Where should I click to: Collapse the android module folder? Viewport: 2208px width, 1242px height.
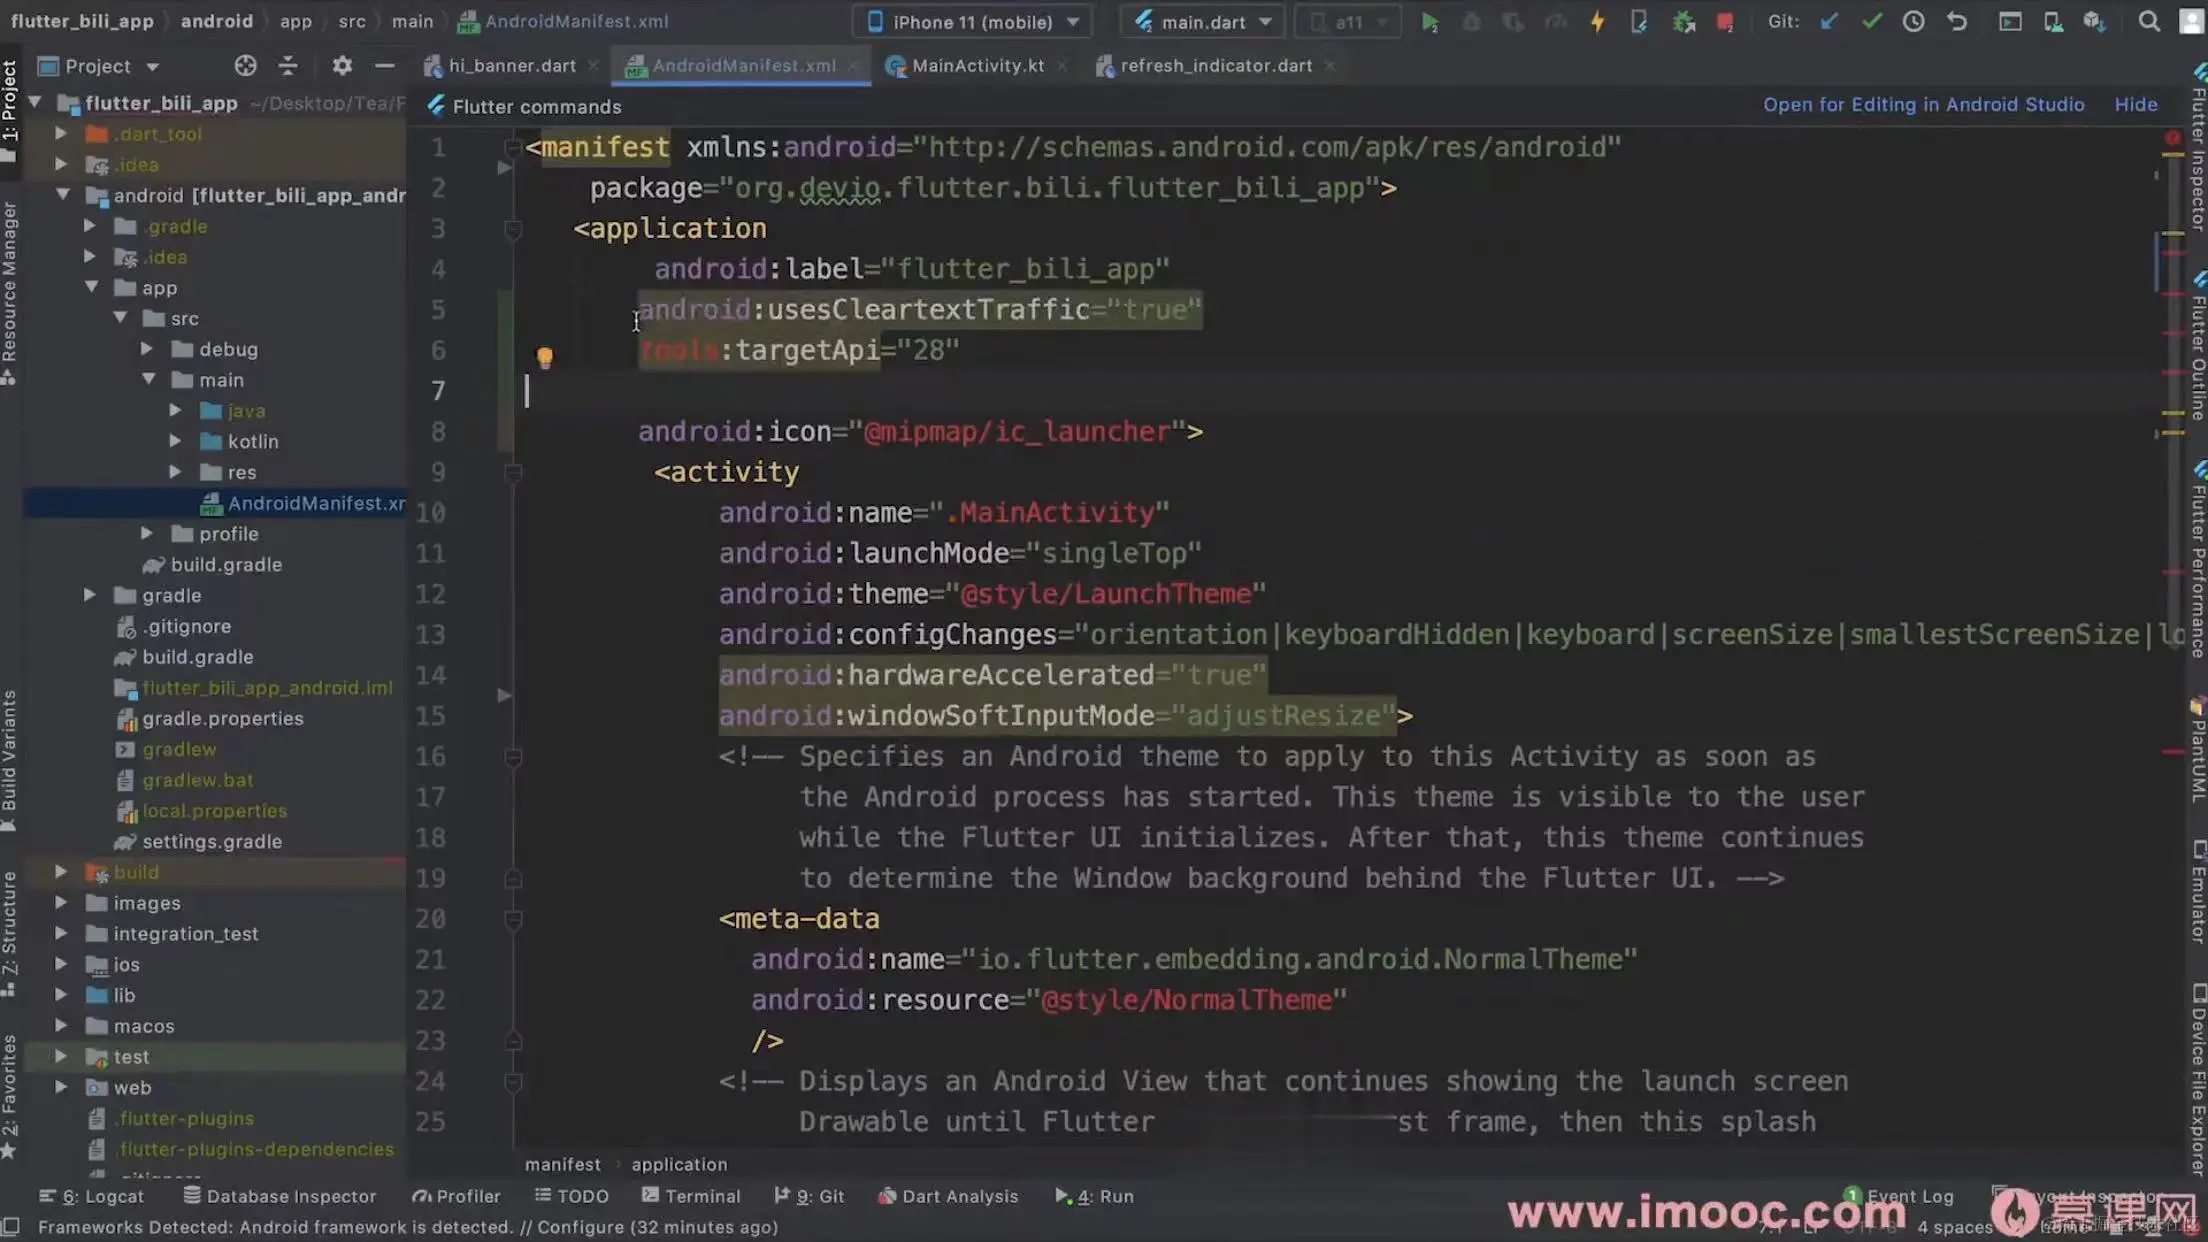(x=62, y=195)
